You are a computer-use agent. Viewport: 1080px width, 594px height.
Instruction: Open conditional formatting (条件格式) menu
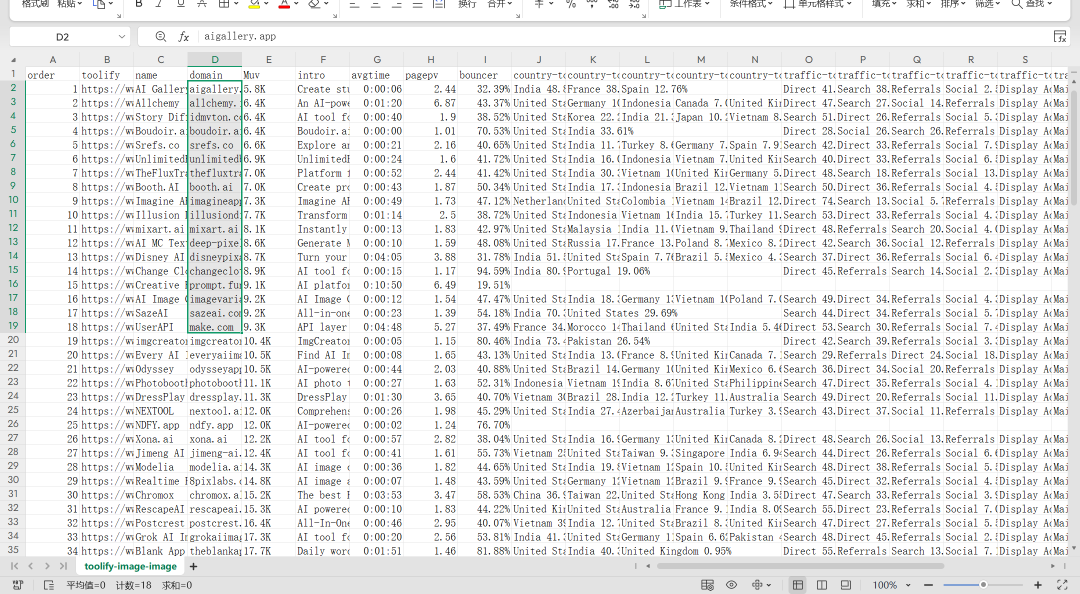(751, 4)
